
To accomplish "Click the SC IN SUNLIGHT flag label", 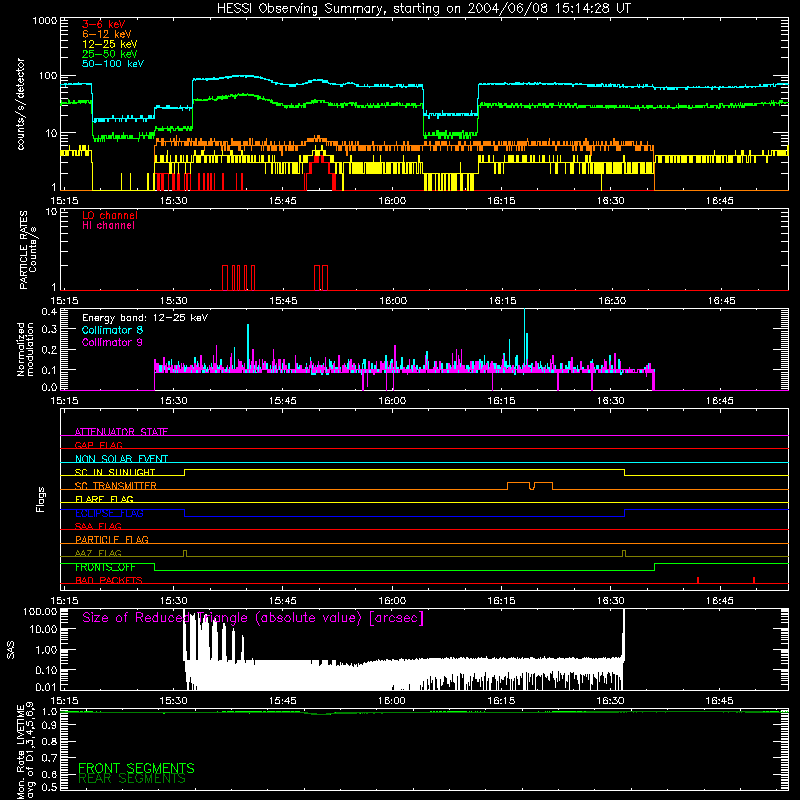I will (x=115, y=472).
